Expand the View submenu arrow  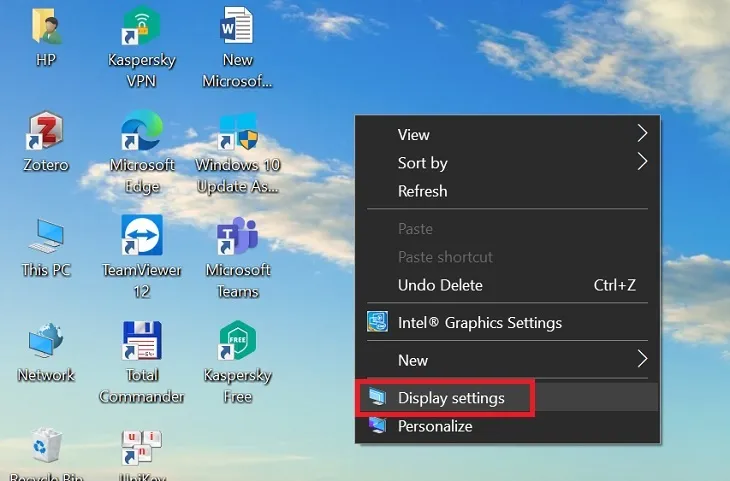click(642, 133)
